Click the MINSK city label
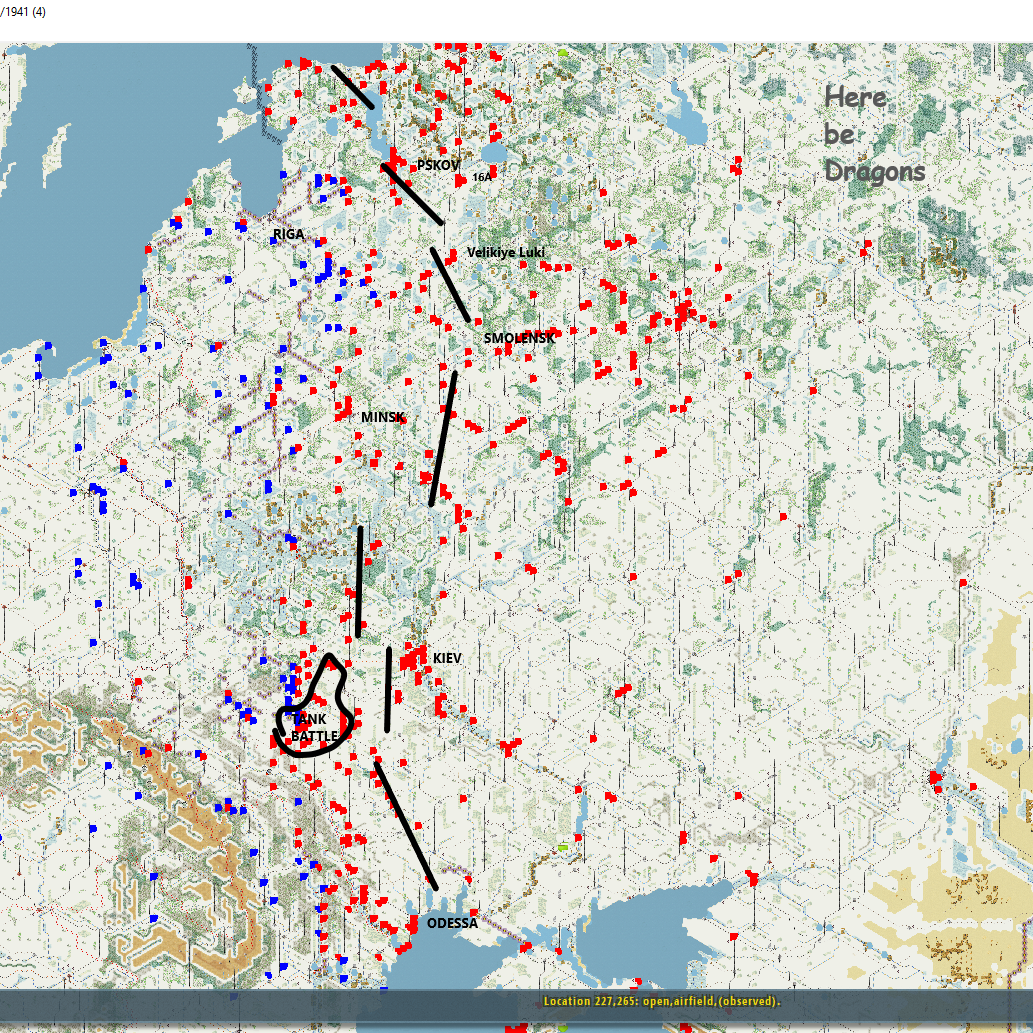Viewport: 1033px width, 1033px height. point(383,417)
